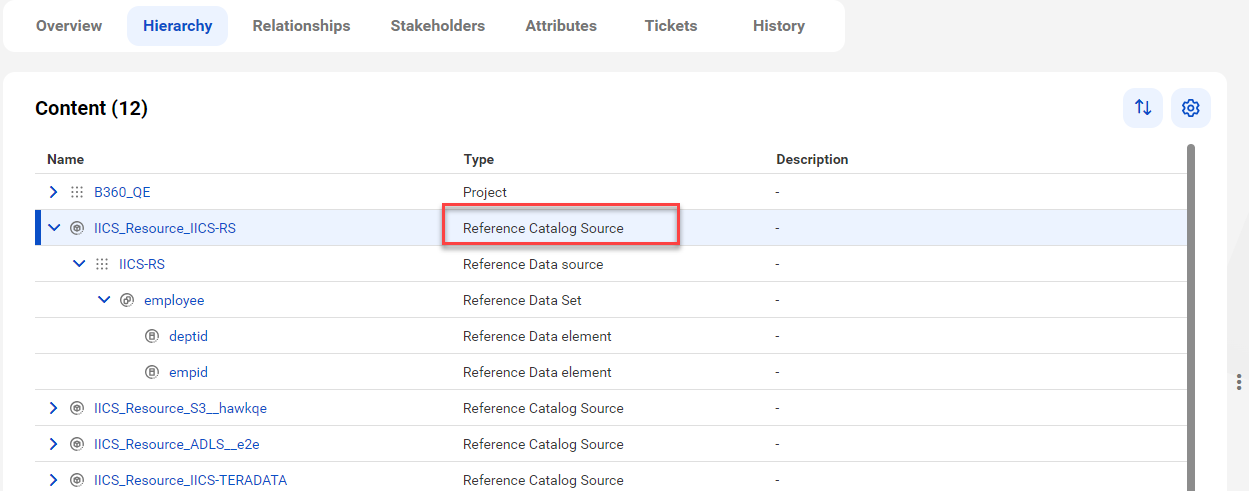Click the catalog icon beside IICS_Resource_IICS-RS
This screenshot has height=491, width=1249.
click(x=77, y=228)
